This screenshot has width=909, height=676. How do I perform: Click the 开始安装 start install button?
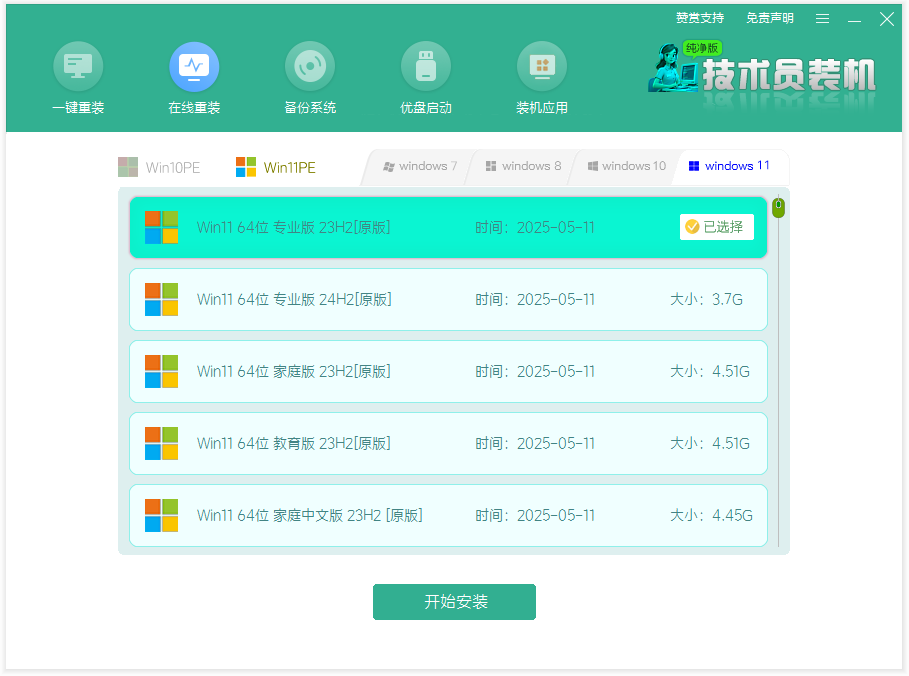(x=454, y=602)
